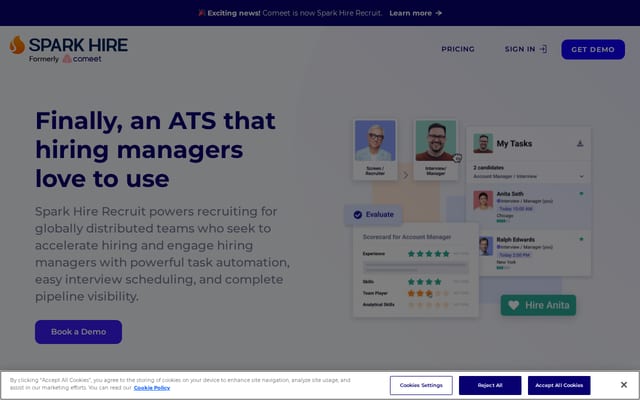Open the Learn more announcement link
This screenshot has height=400, width=640.
click(x=415, y=13)
